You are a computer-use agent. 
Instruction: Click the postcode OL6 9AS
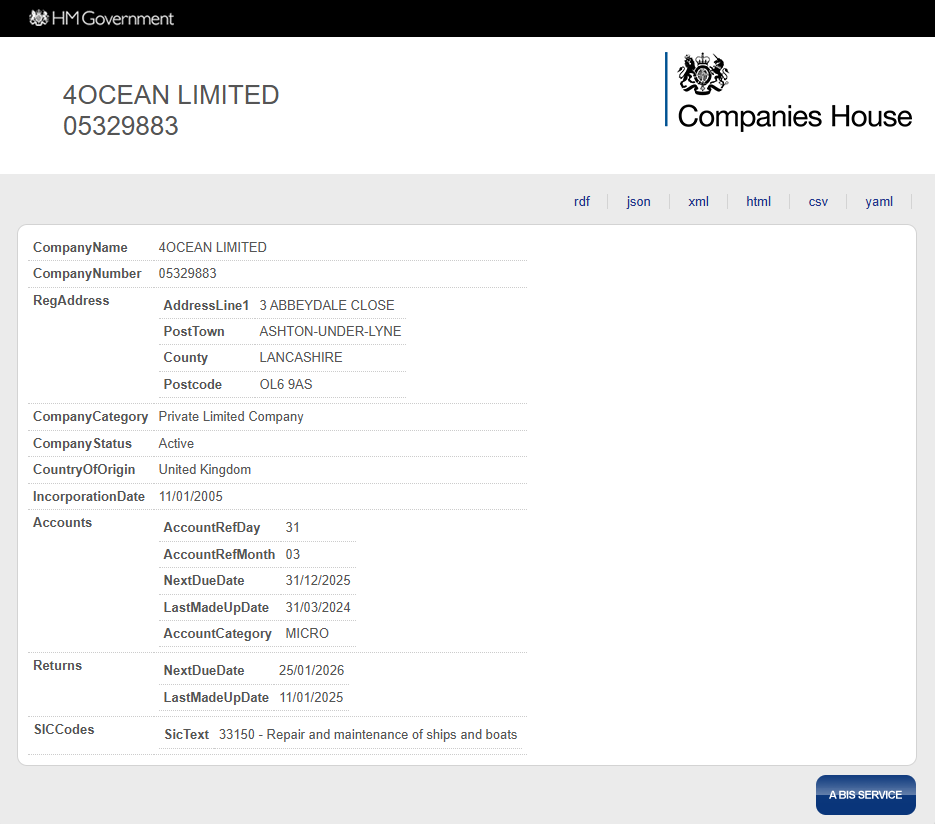(x=286, y=385)
